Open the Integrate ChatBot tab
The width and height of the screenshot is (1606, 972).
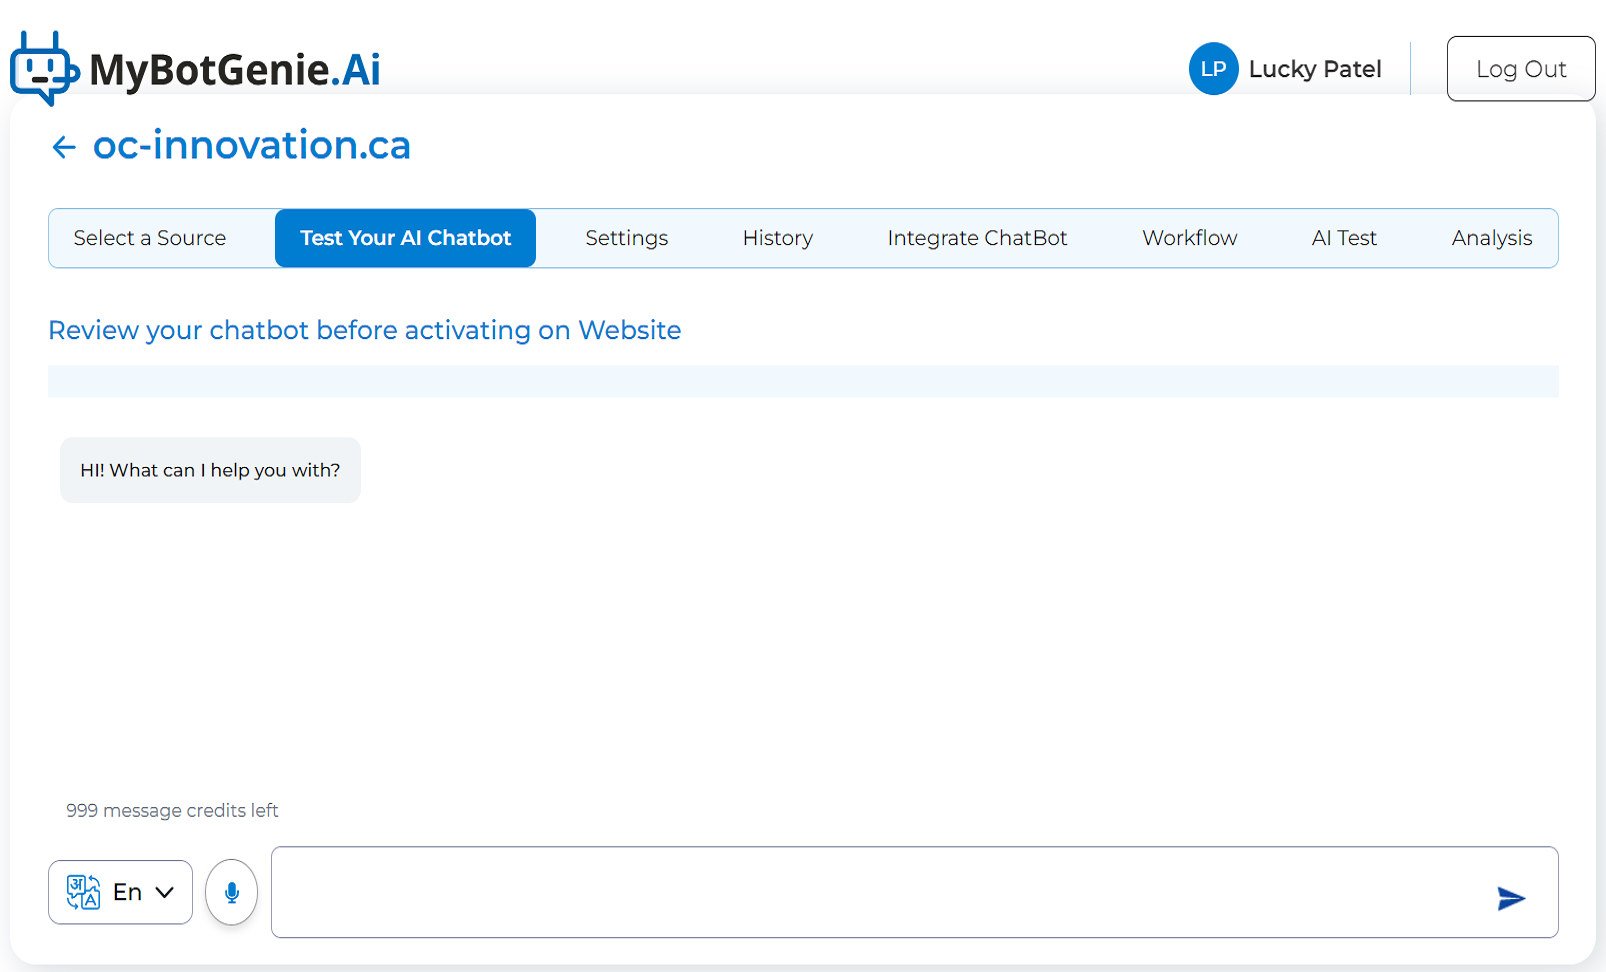click(x=977, y=238)
